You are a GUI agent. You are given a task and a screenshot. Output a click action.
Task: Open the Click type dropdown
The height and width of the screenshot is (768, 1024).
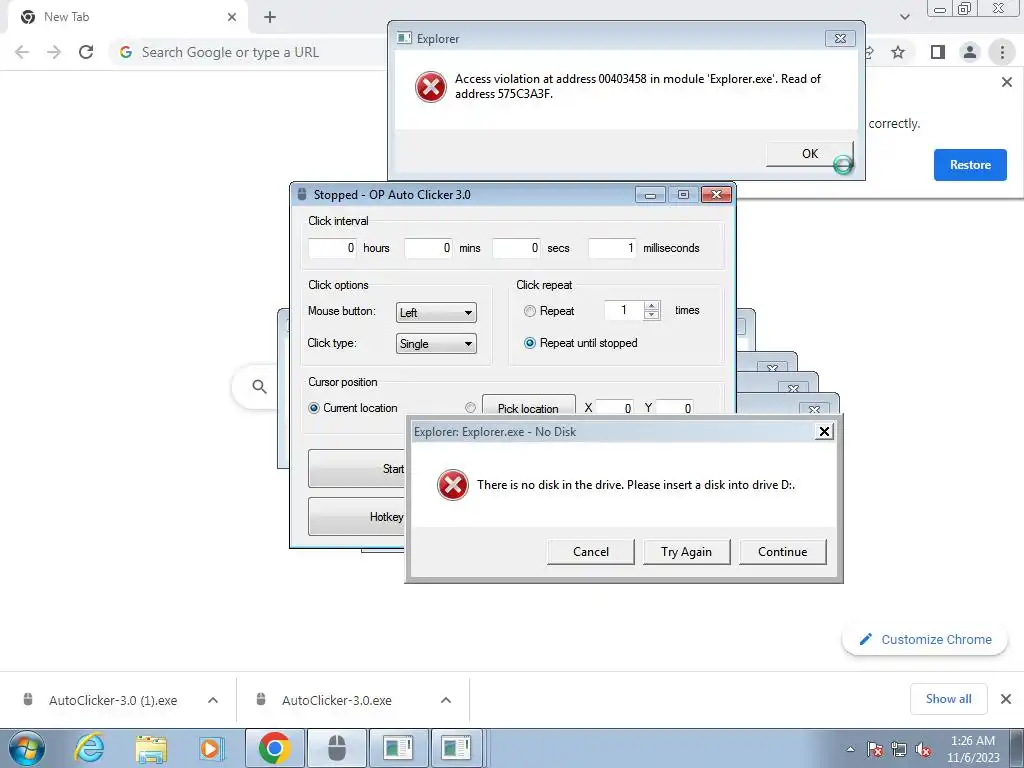coord(436,344)
